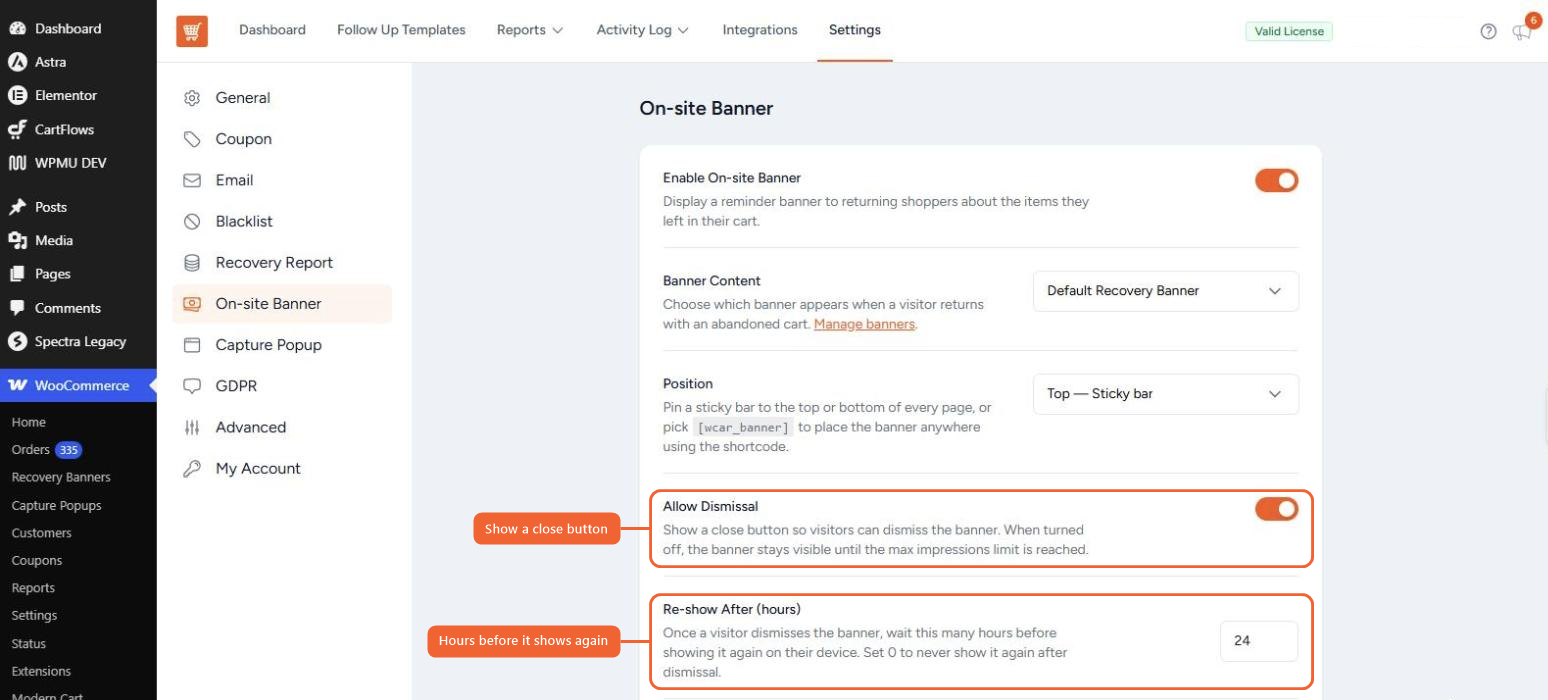Click the Advanced sliders icon

[x=192, y=427]
